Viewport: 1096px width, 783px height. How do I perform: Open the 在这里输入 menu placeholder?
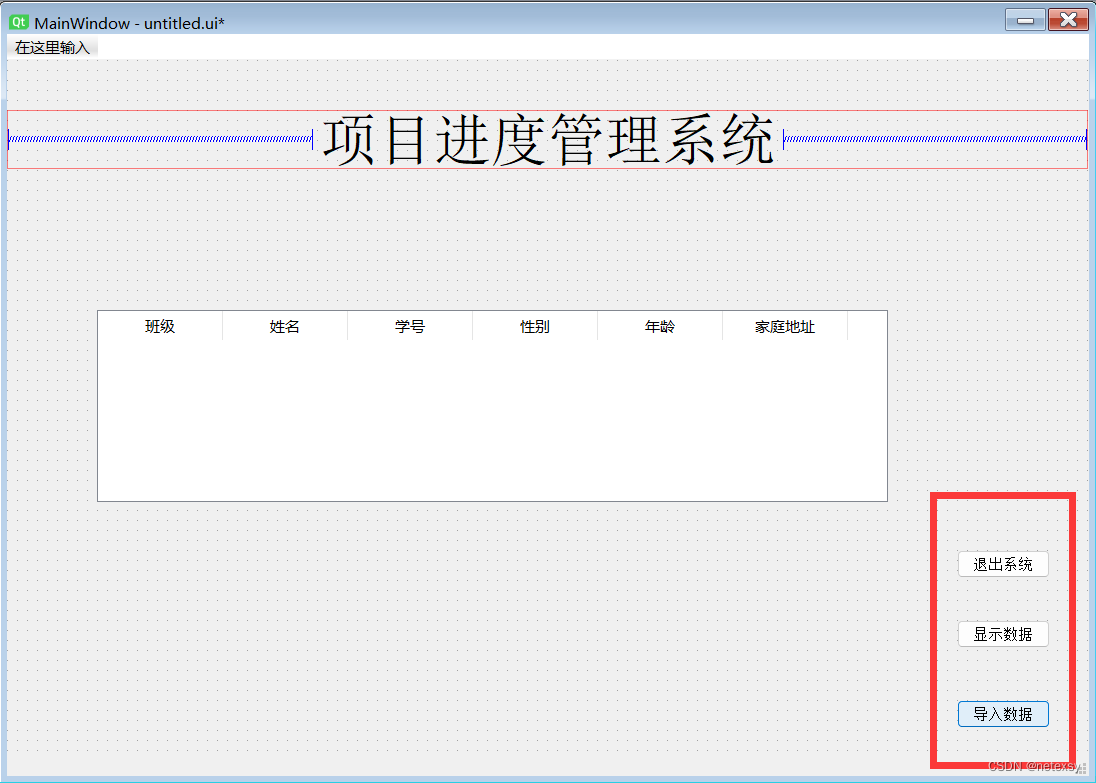pyautogui.click(x=51, y=46)
